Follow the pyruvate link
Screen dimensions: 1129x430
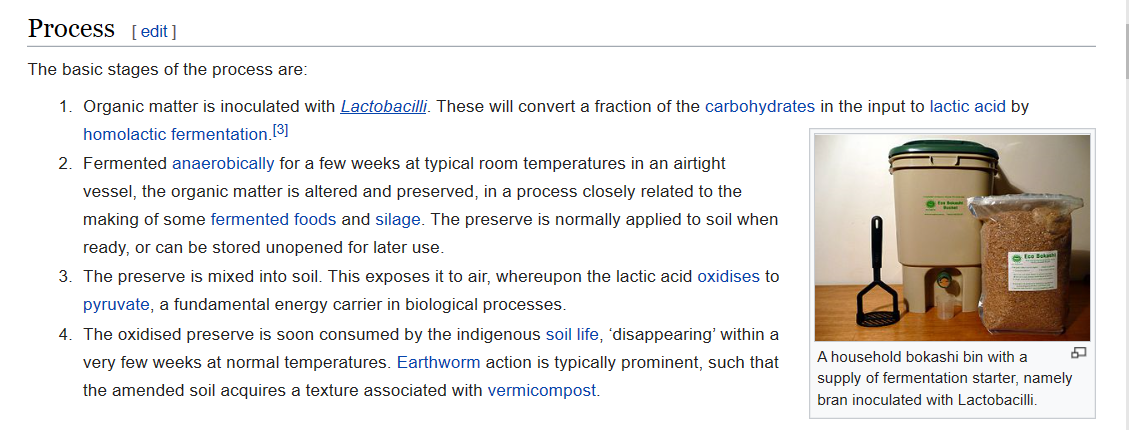point(116,304)
